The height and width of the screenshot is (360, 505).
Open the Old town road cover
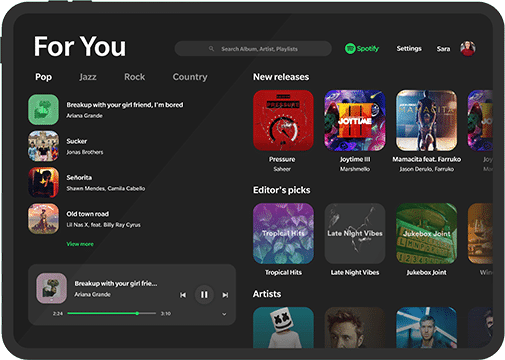43,219
